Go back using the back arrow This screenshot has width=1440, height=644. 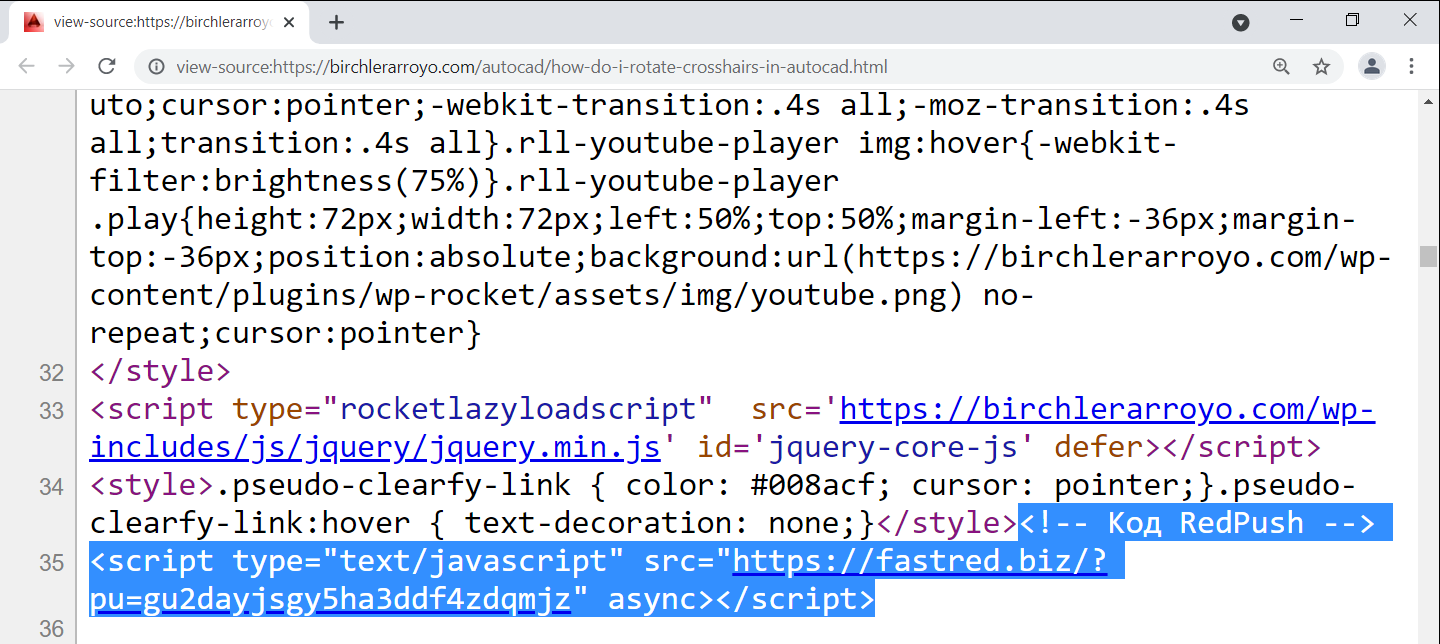click(27, 67)
